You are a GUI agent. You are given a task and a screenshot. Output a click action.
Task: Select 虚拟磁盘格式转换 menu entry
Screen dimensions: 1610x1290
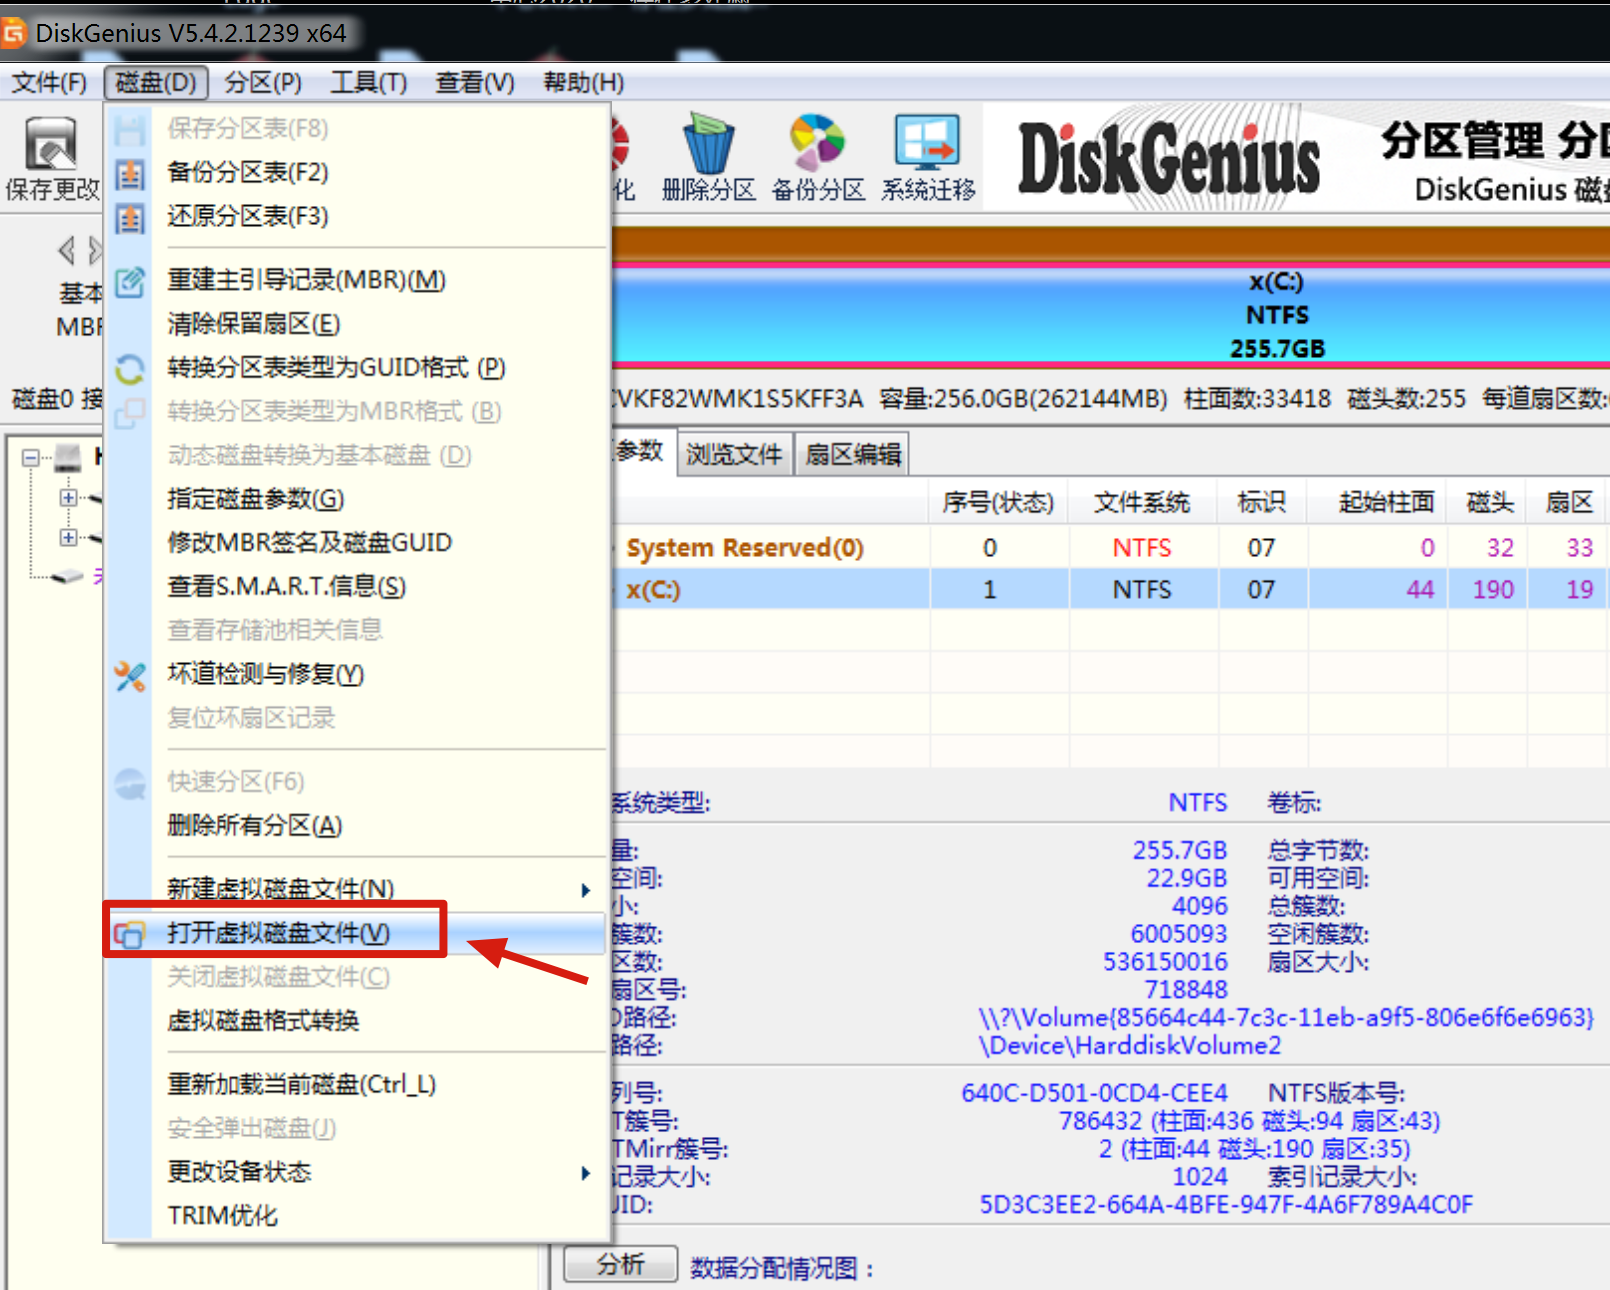[x=358, y=1021]
